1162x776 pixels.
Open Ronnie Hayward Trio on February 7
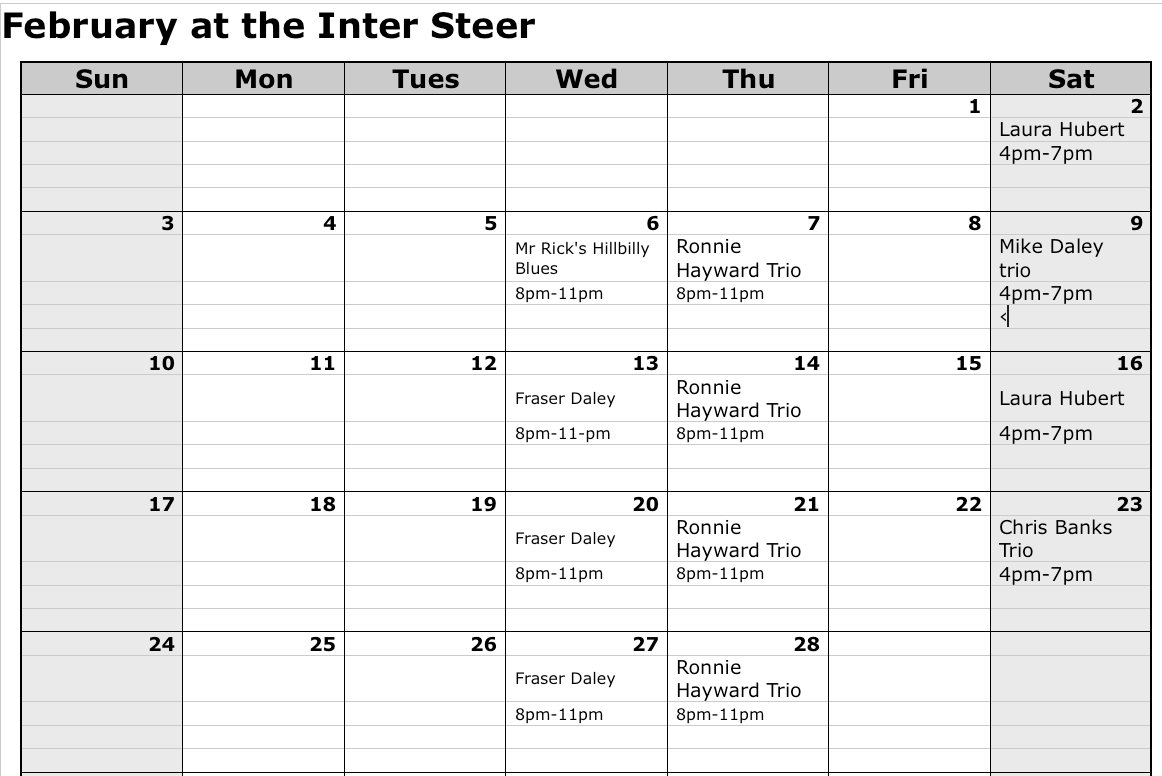738,258
